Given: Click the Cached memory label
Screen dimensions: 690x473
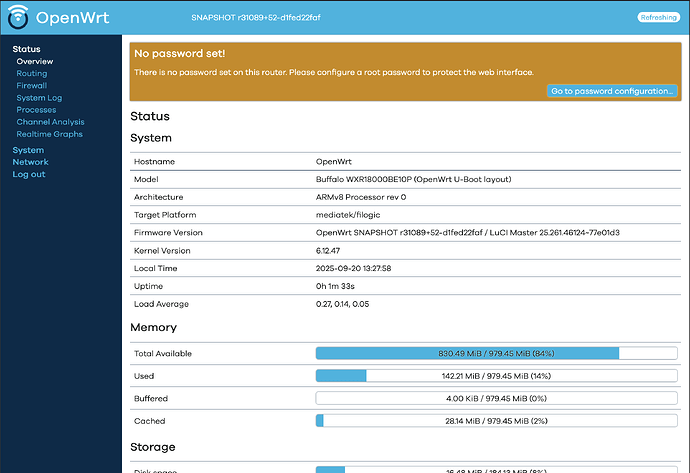Looking at the screenshot, I should point(150,421).
